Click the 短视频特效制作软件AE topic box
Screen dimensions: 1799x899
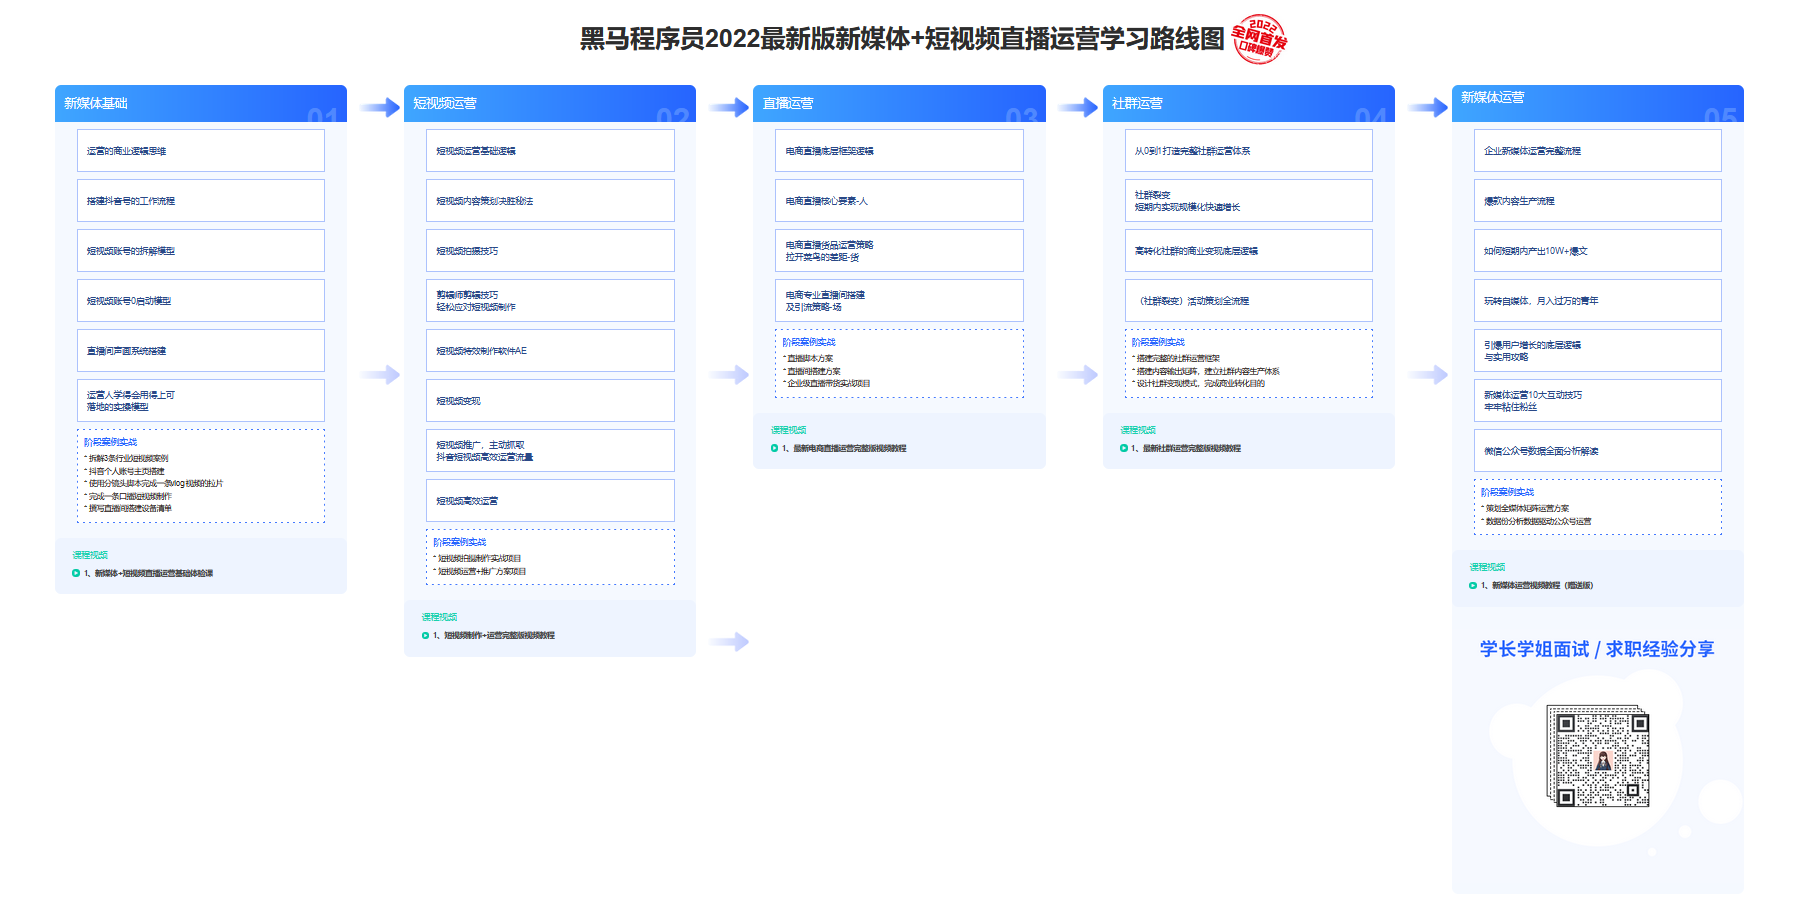pyautogui.click(x=550, y=351)
